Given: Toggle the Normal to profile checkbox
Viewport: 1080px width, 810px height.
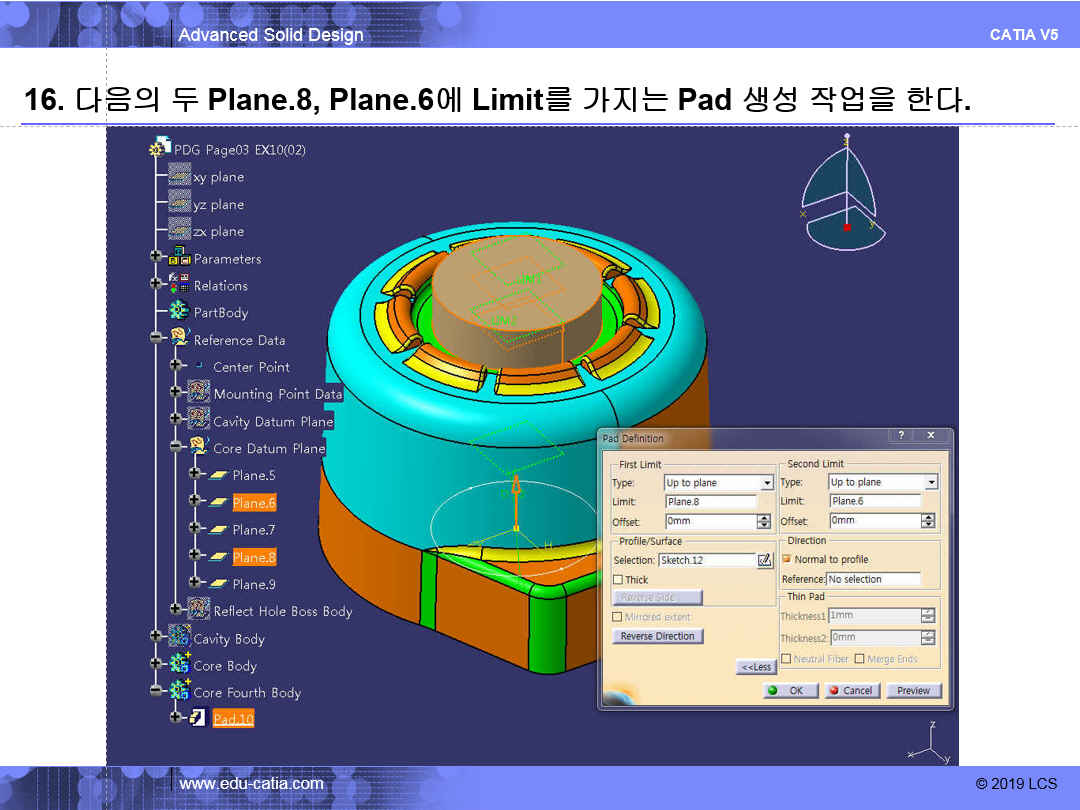Looking at the screenshot, I should coord(786,559).
